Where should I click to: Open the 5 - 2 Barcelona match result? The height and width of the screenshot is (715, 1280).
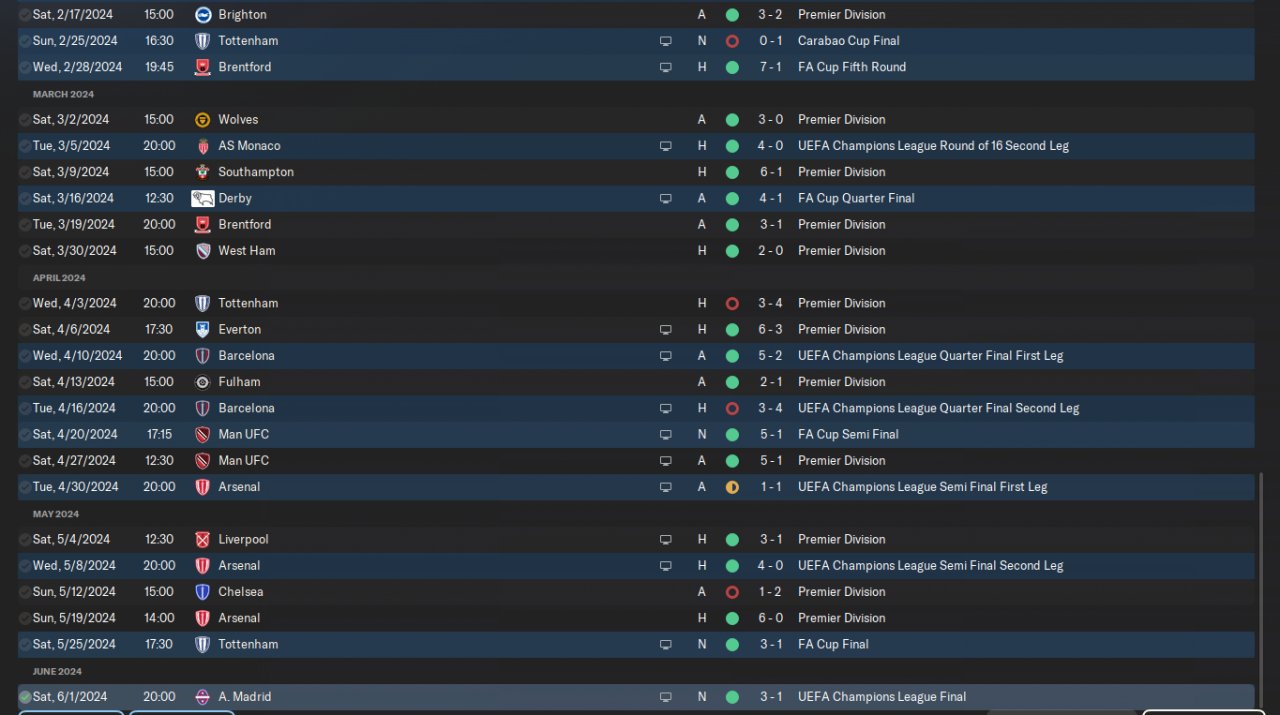click(770, 356)
